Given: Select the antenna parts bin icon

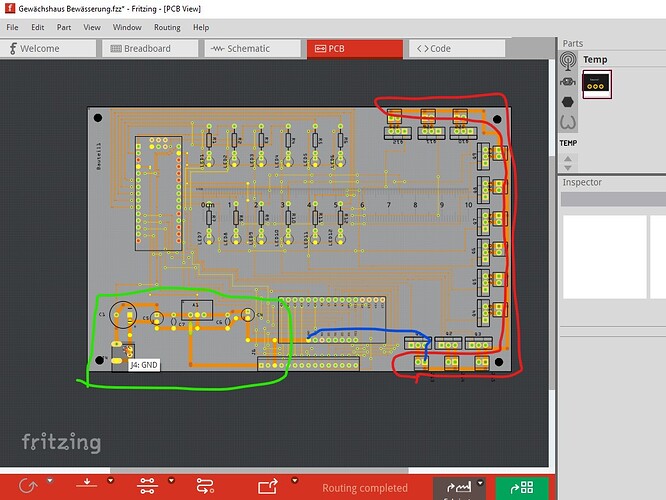Looking at the screenshot, I should [x=568, y=61].
